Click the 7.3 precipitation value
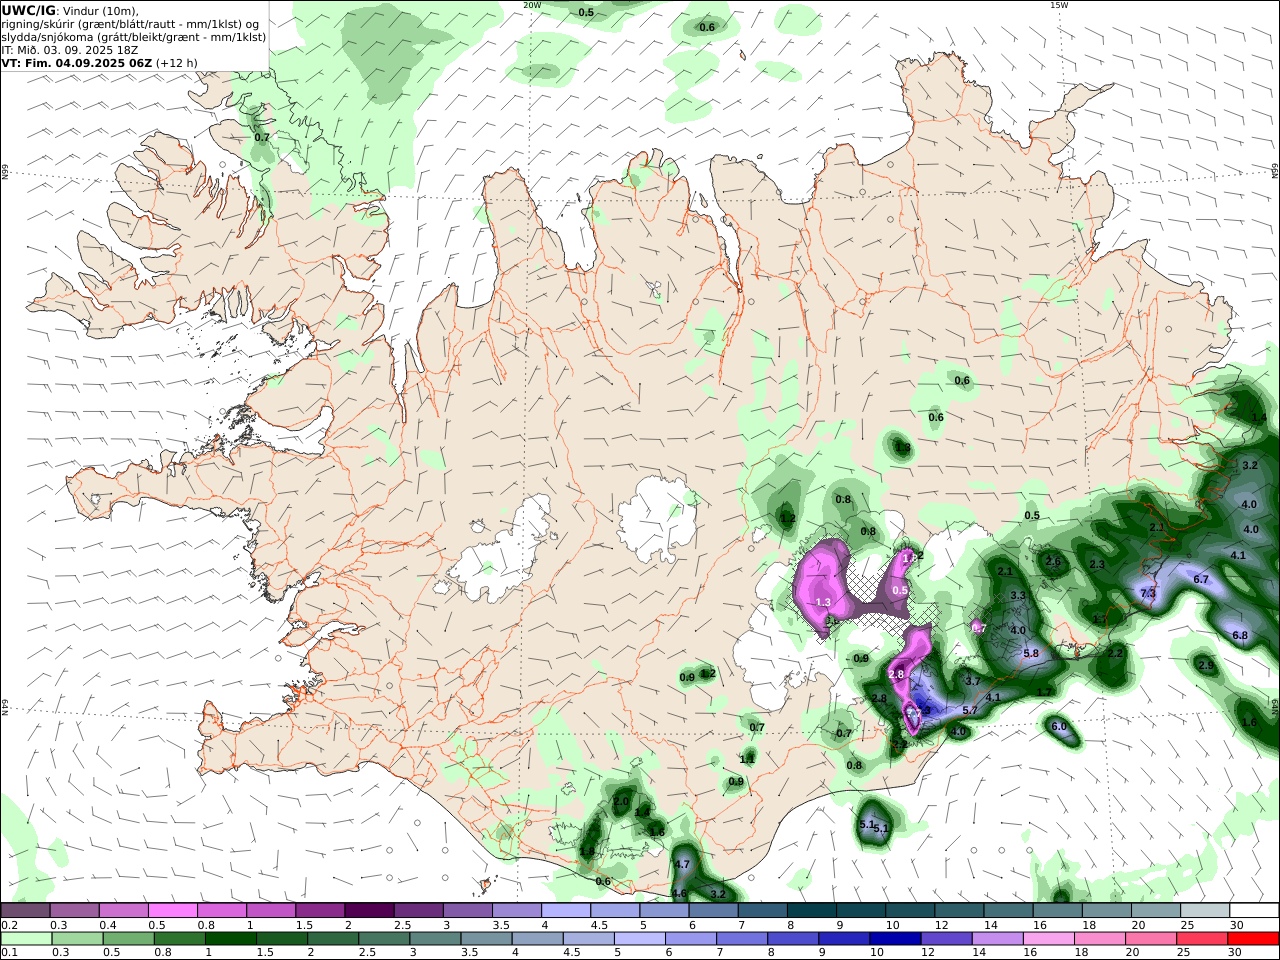The width and height of the screenshot is (1280, 960). [1148, 593]
